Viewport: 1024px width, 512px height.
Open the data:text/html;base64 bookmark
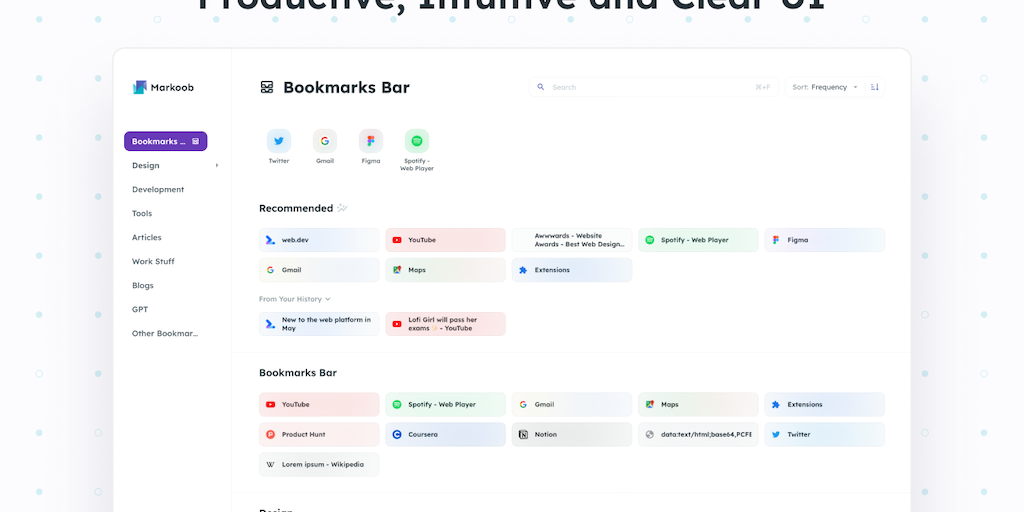point(698,434)
